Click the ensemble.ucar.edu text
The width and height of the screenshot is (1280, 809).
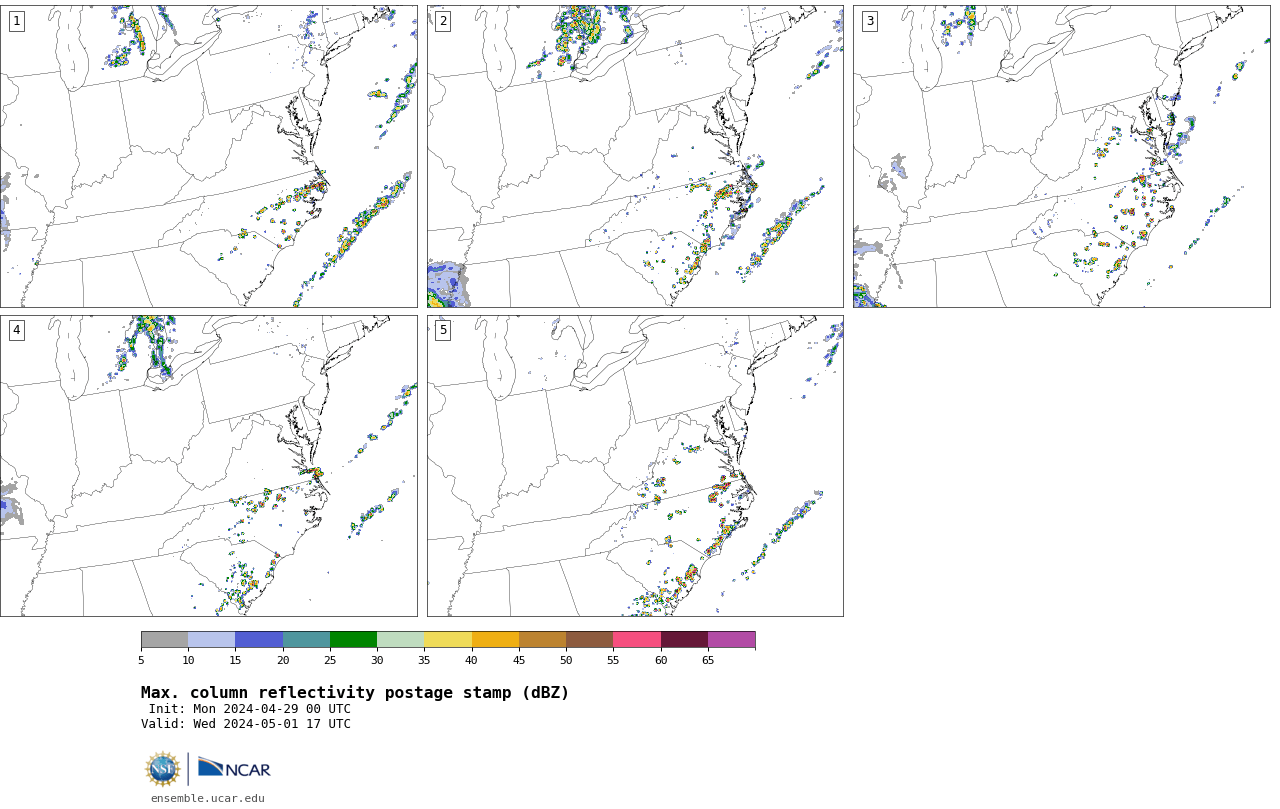point(208,798)
